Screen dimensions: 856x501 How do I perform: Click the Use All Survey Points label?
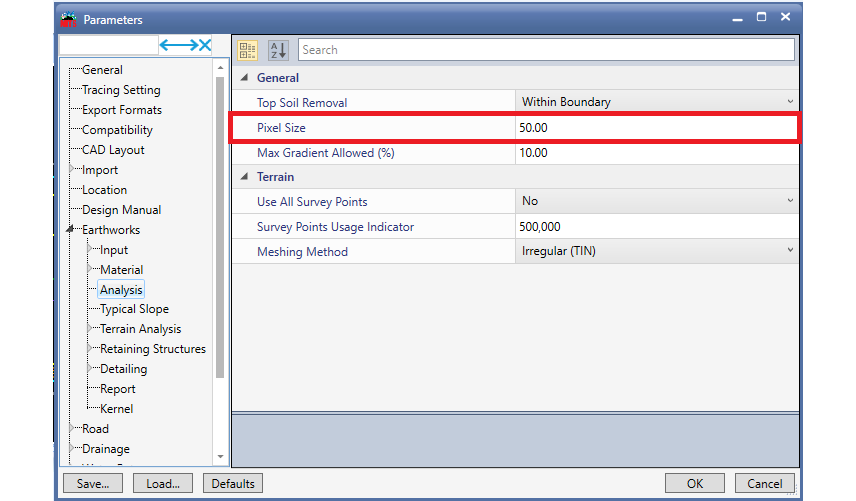coord(312,202)
